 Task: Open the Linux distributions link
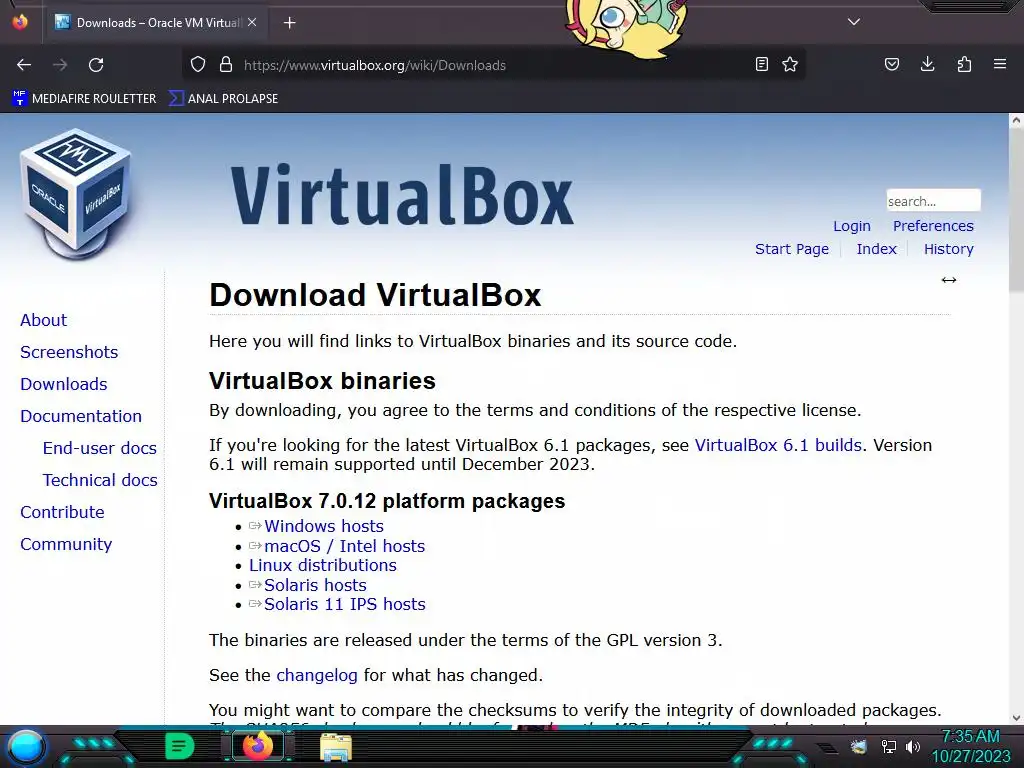click(x=323, y=566)
